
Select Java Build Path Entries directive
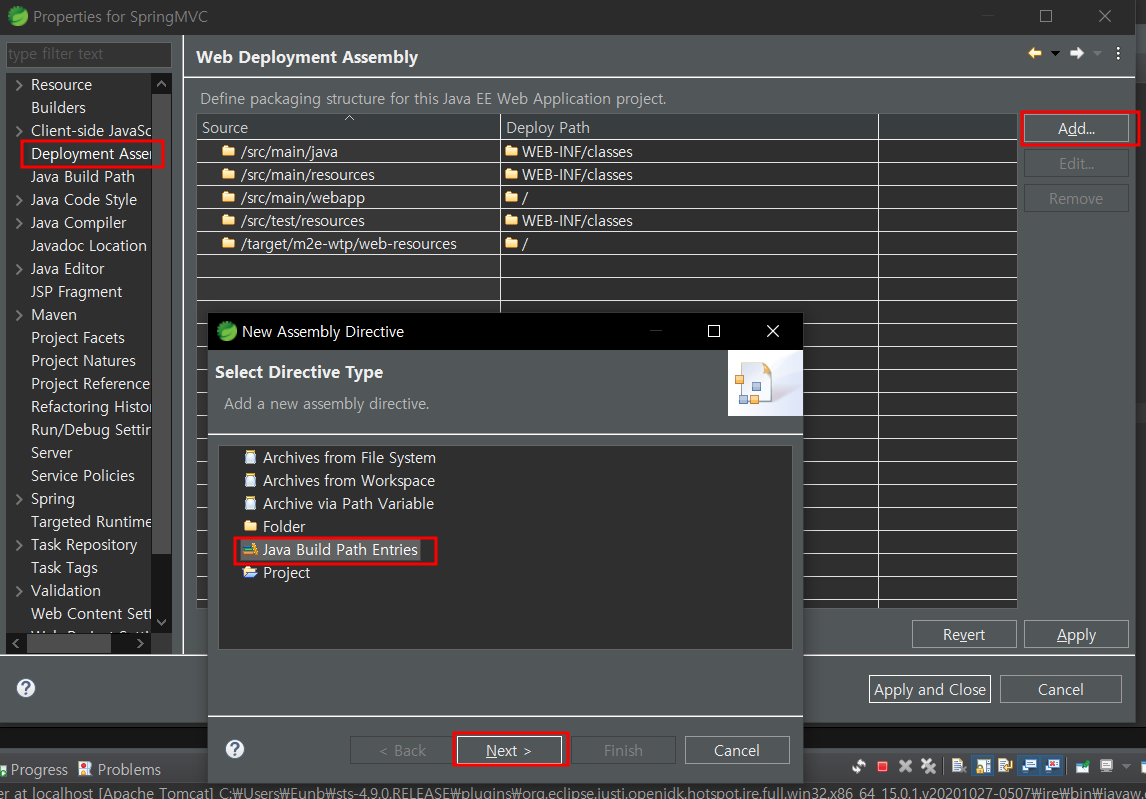tap(331, 550)
